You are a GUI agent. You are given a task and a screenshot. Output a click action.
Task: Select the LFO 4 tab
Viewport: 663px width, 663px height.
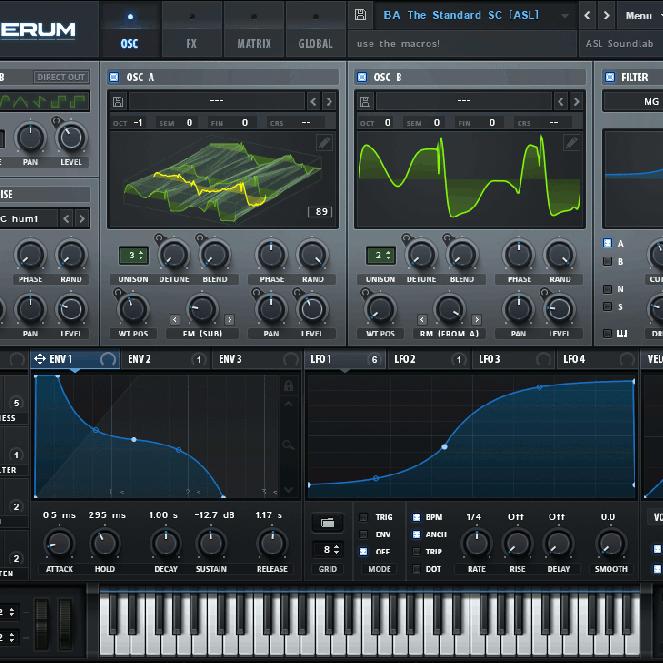(597, 359)
